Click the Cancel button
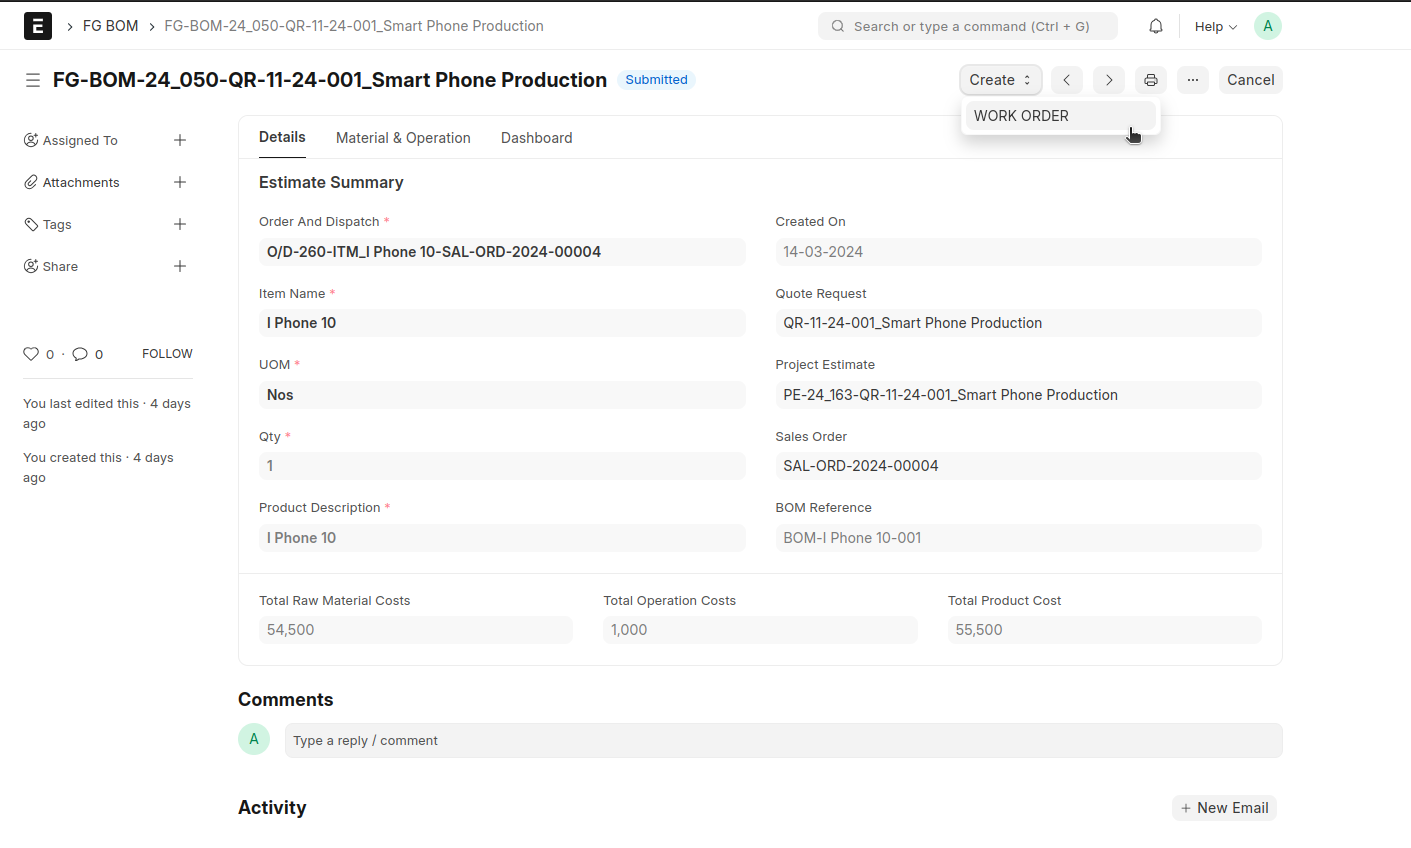The height and width of the screenshot is (848, 1411). [x=1250, y=80]
